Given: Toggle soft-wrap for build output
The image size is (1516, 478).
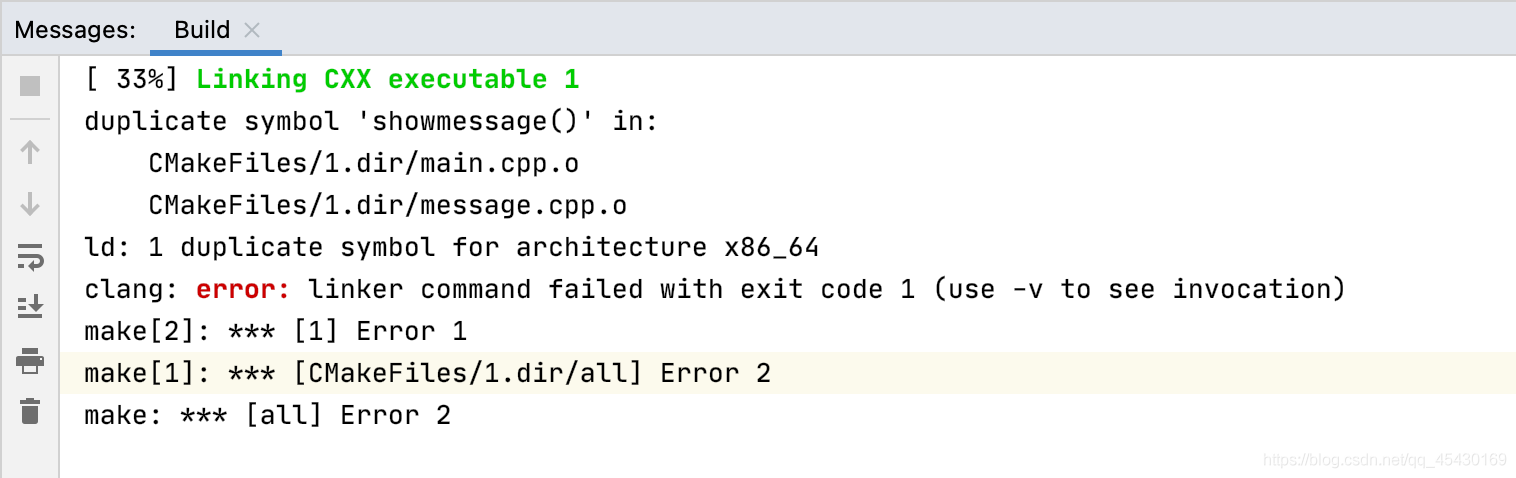Looking at the screenshot, I should (x=30, y=257).
